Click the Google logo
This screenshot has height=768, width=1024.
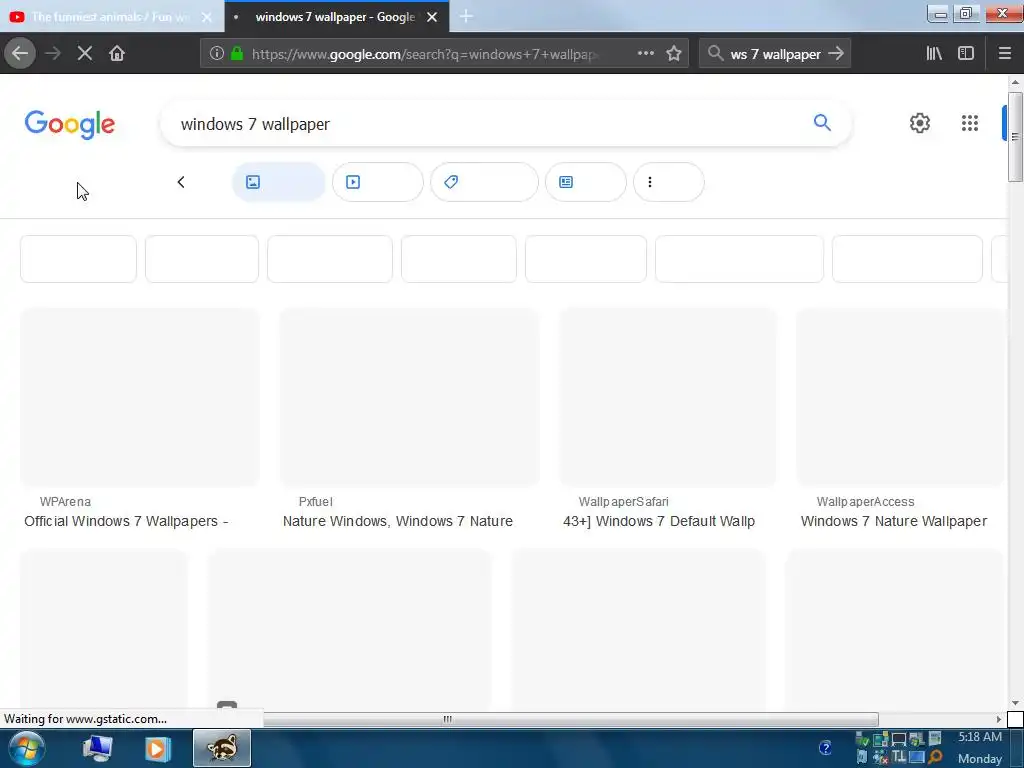pyautogui.click(x=70, y=124)
